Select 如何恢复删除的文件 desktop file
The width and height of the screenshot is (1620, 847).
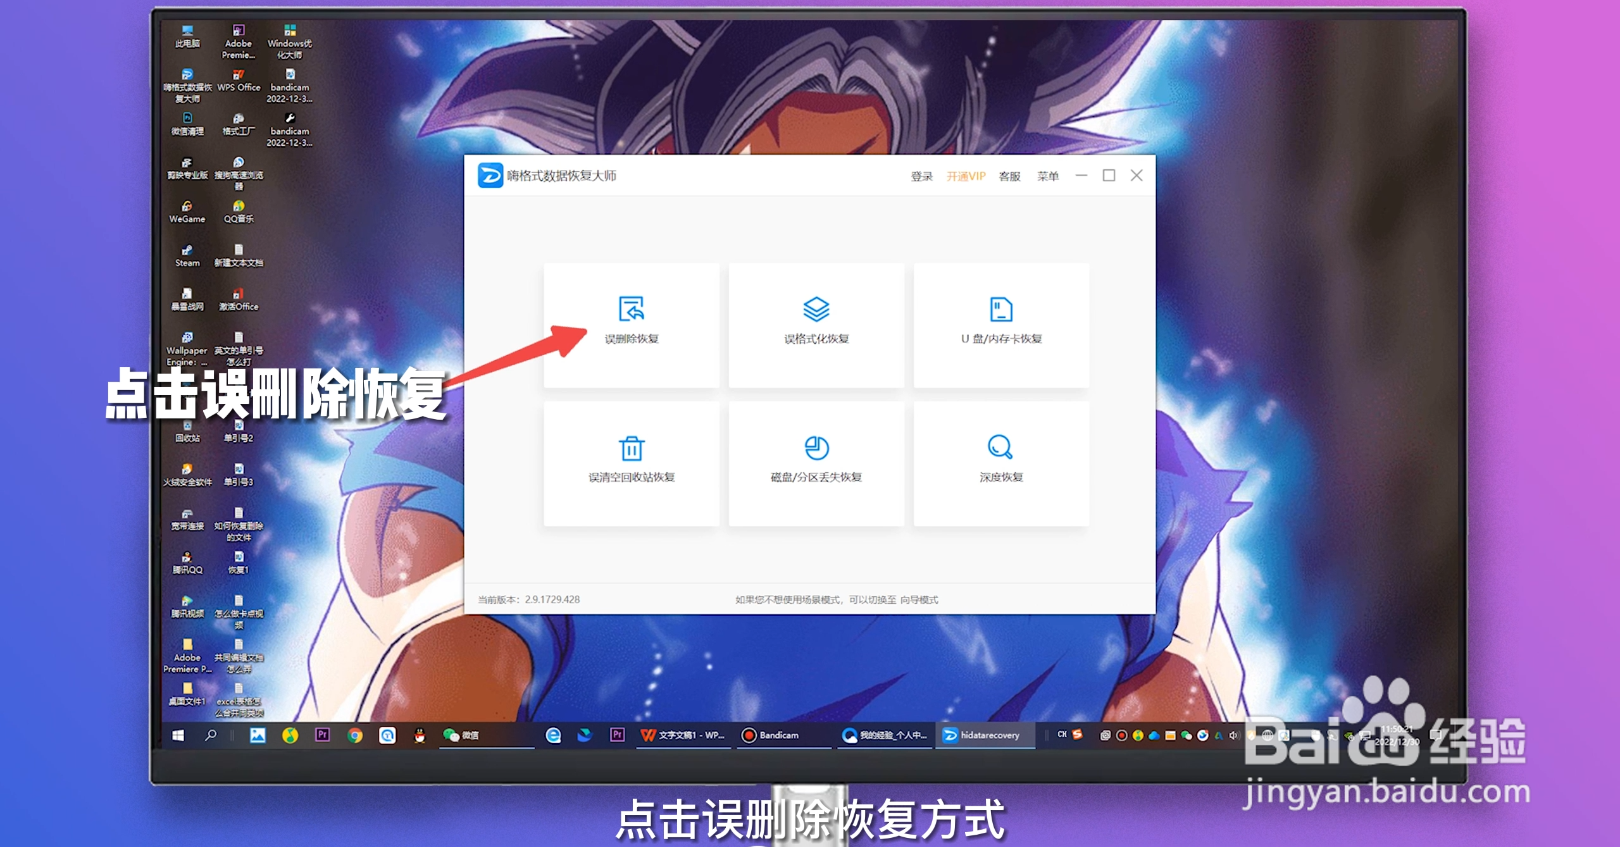238,525
